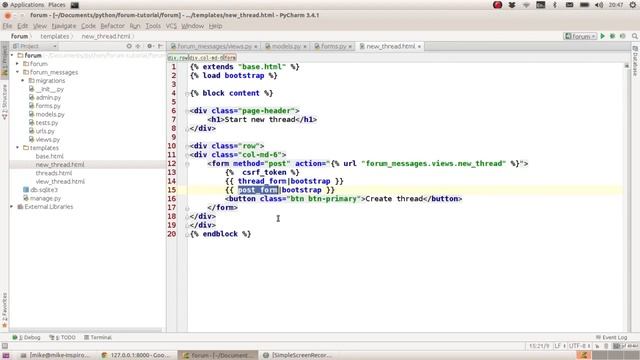
Task: Collapse the templates folder
Action: coord(18,148)
